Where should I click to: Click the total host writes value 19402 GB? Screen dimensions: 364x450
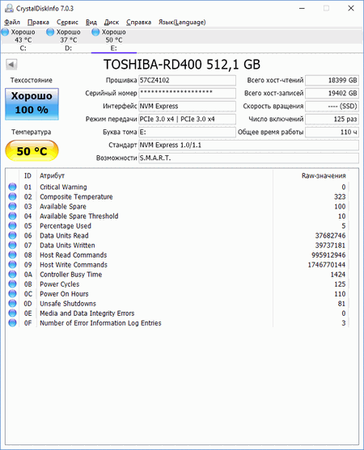(x=332, y=93)
